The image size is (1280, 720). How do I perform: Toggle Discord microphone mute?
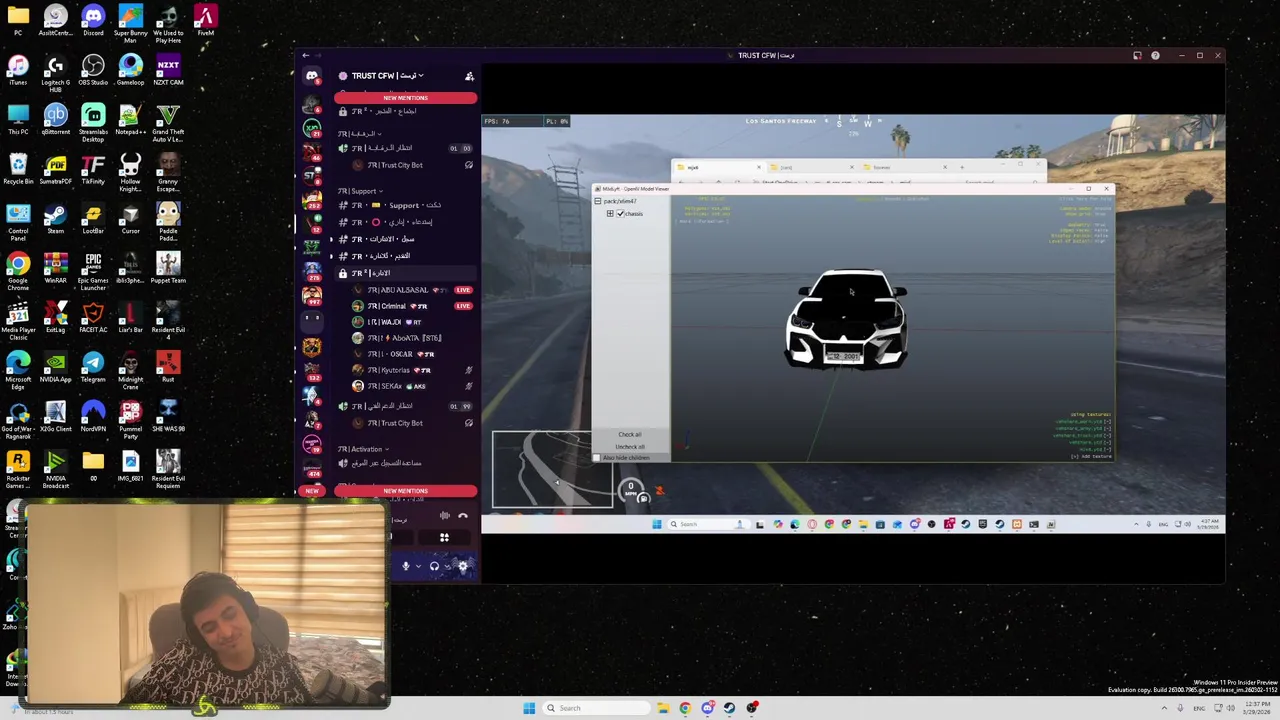tap(405, 566)
